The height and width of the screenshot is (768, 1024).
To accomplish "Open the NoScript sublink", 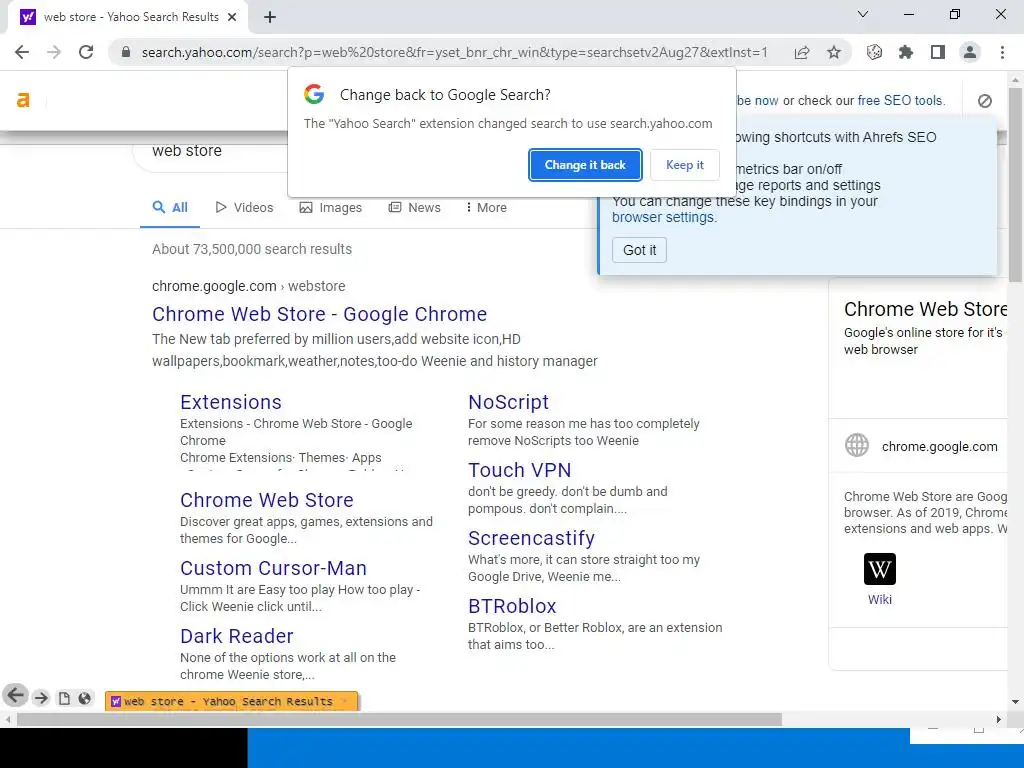I will pyautogui.click(x=508, y=402).
